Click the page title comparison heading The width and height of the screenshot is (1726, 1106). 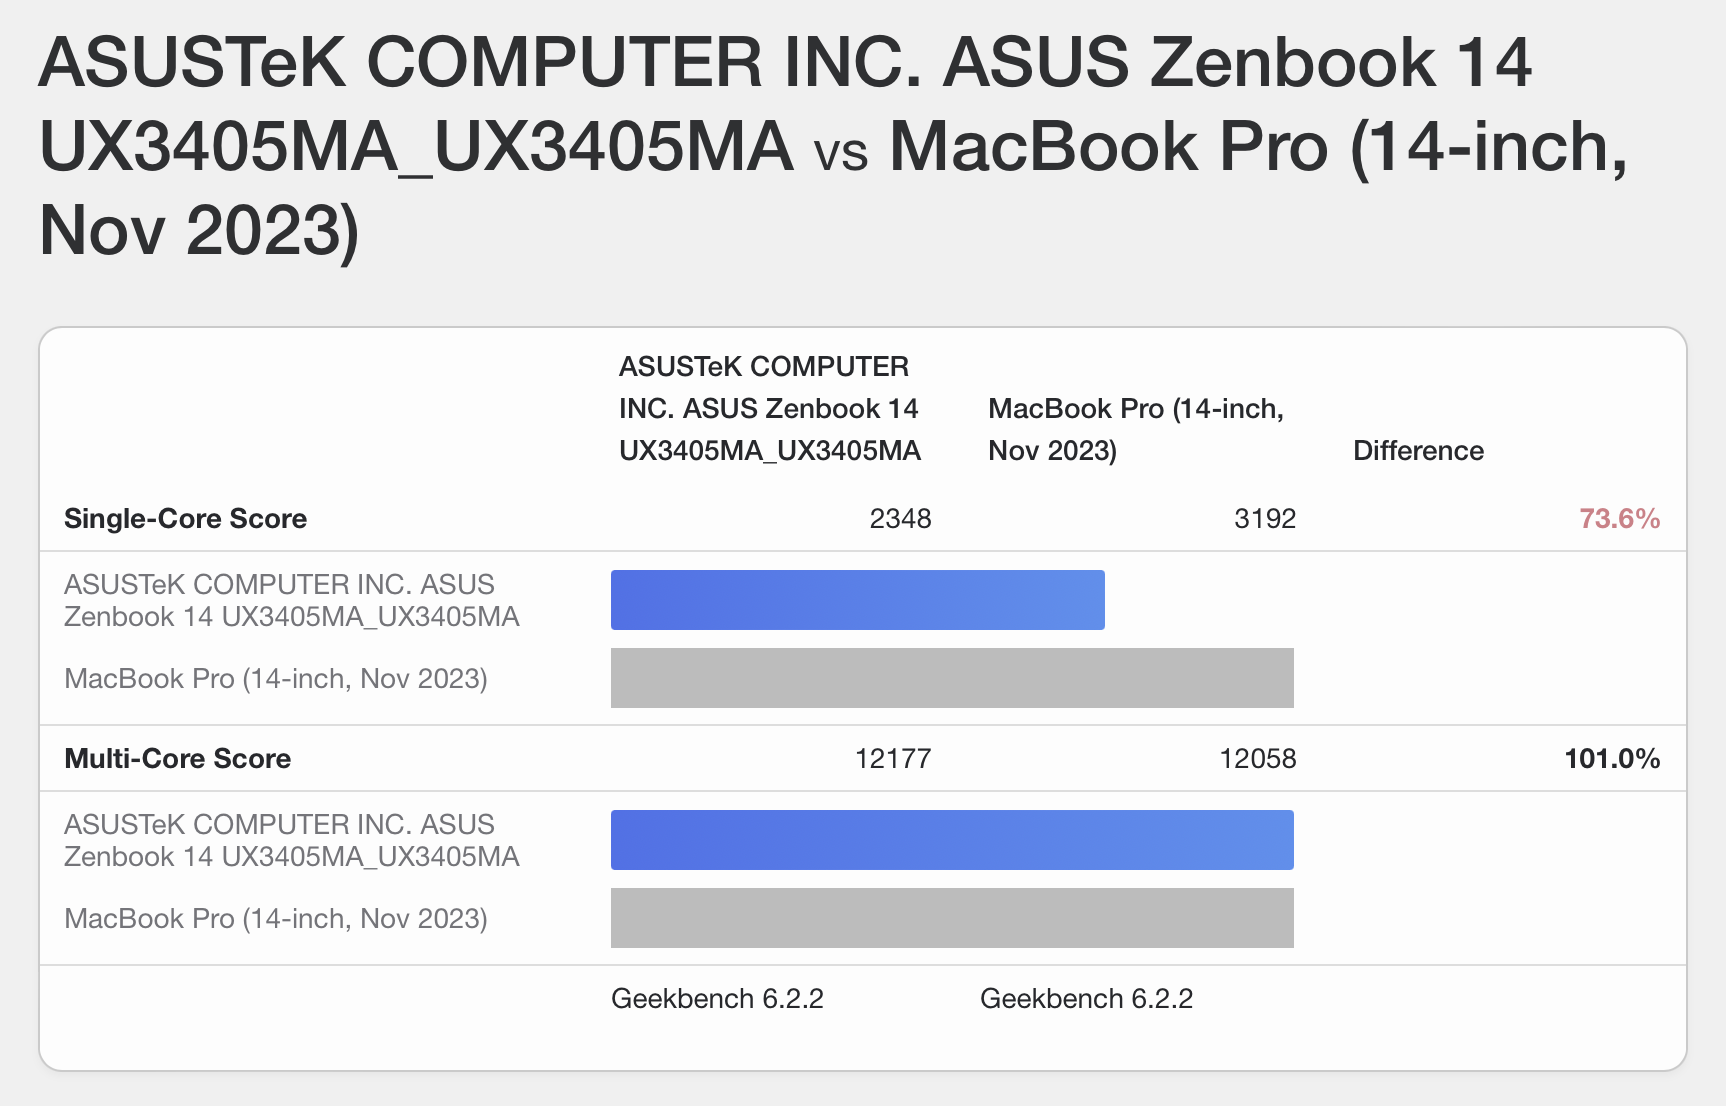pos(835,147)
